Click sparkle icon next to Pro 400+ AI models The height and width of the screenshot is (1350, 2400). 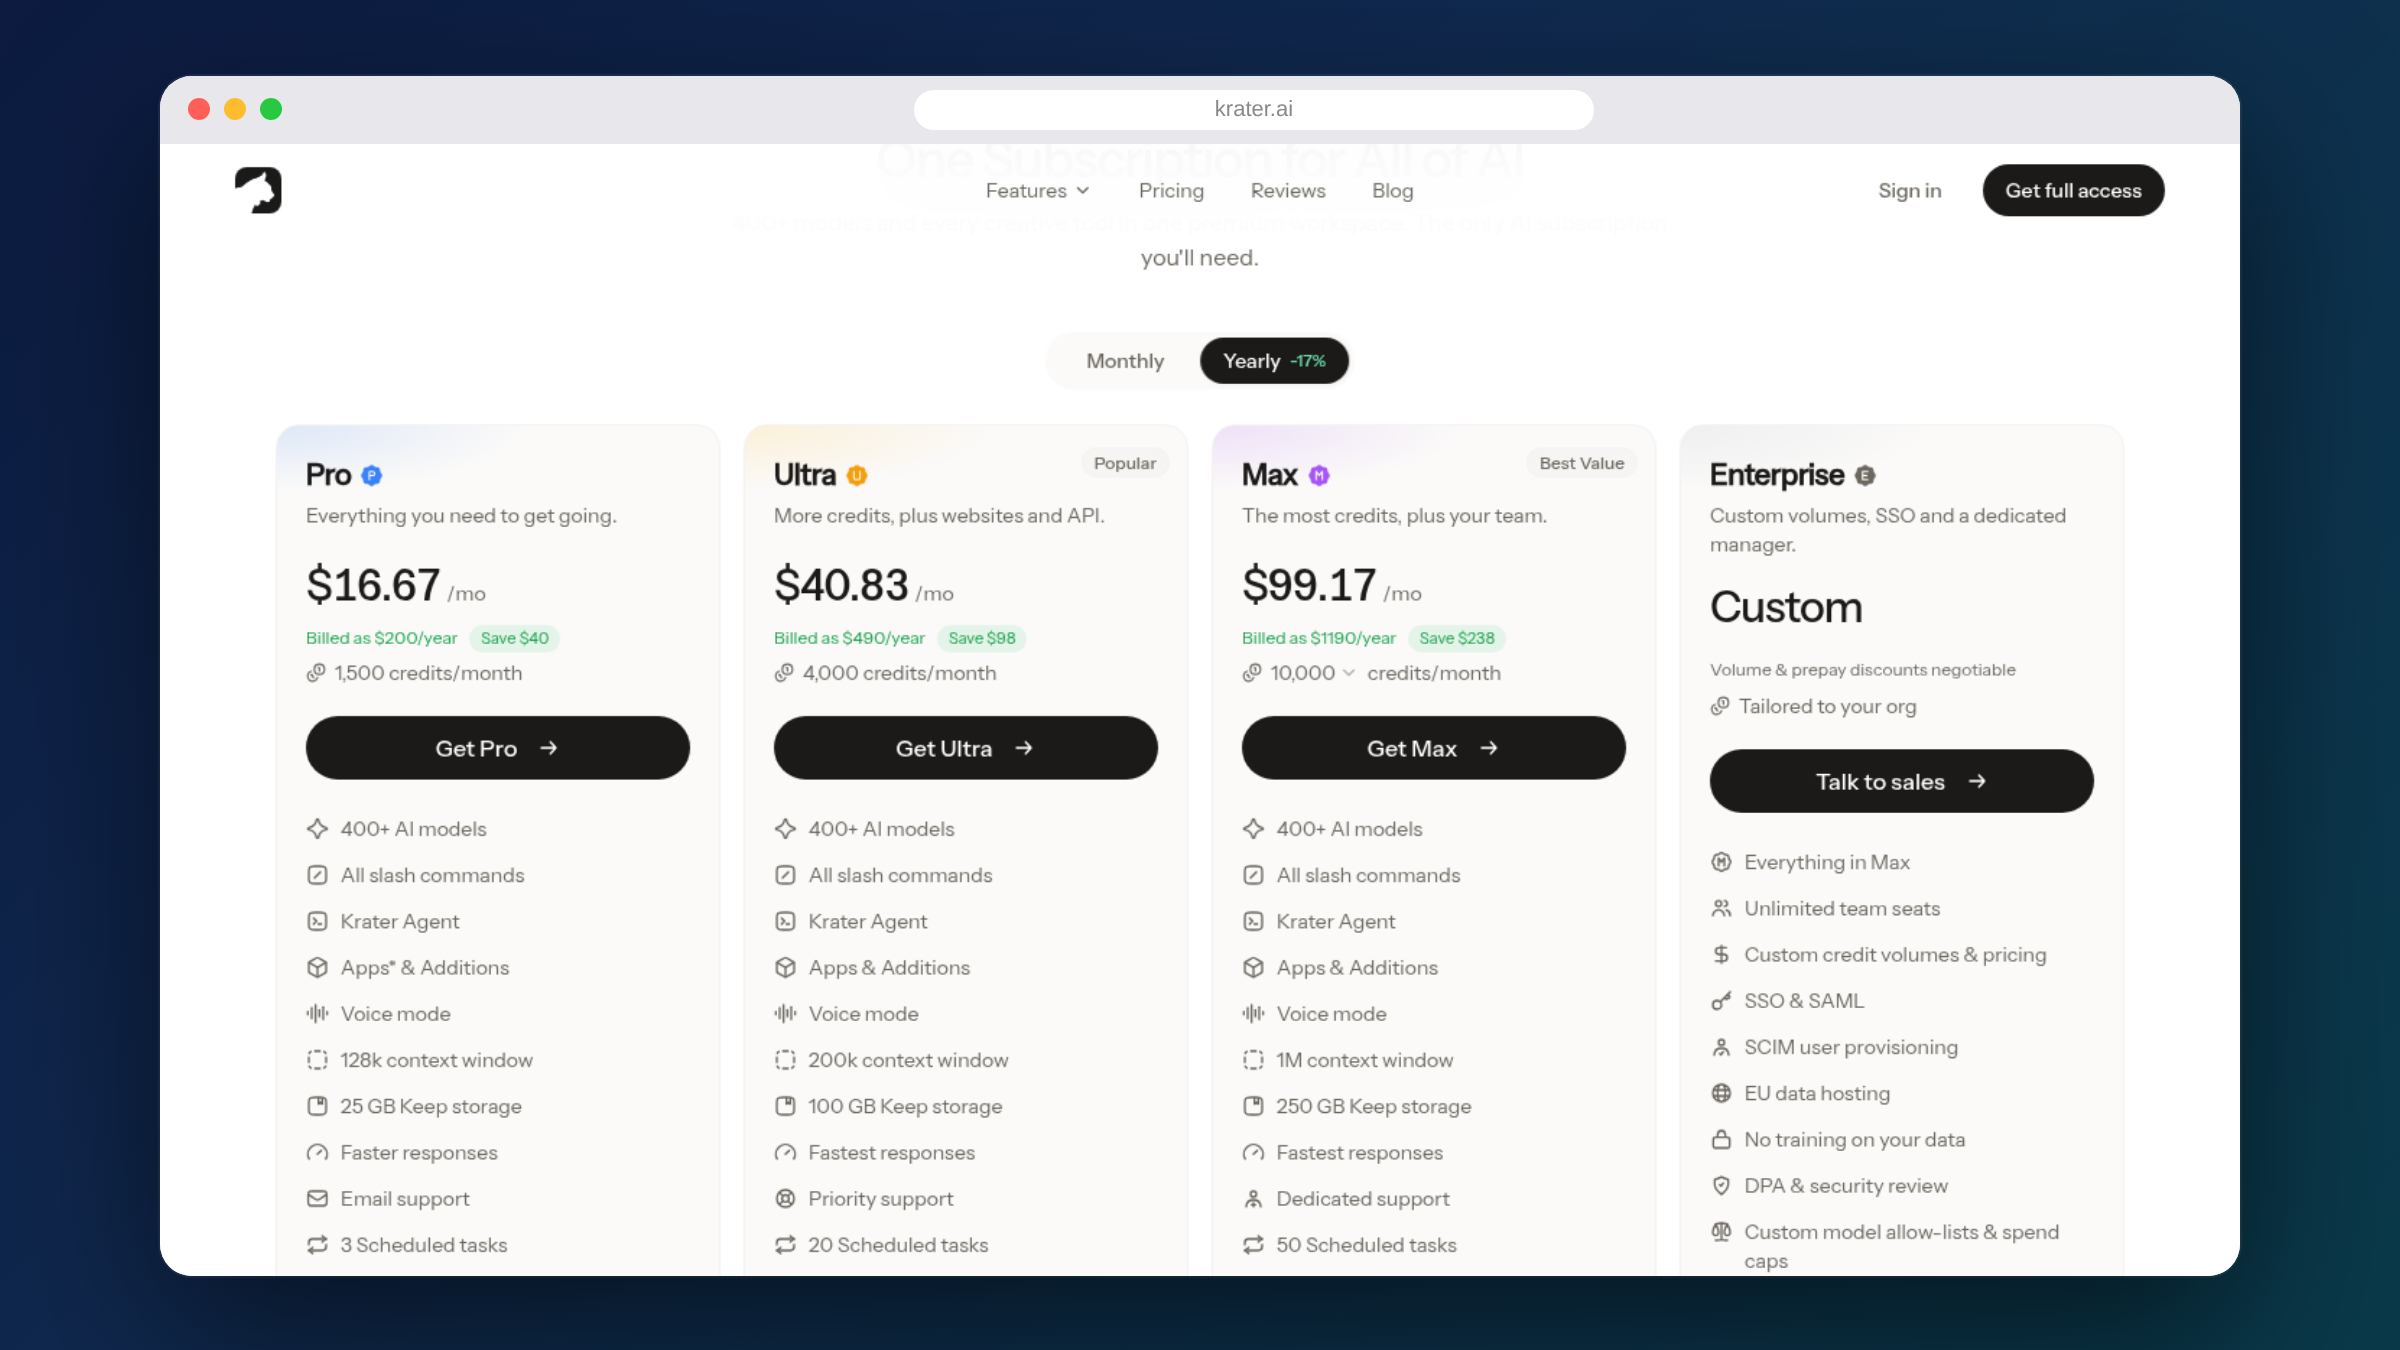click(317, 829)
